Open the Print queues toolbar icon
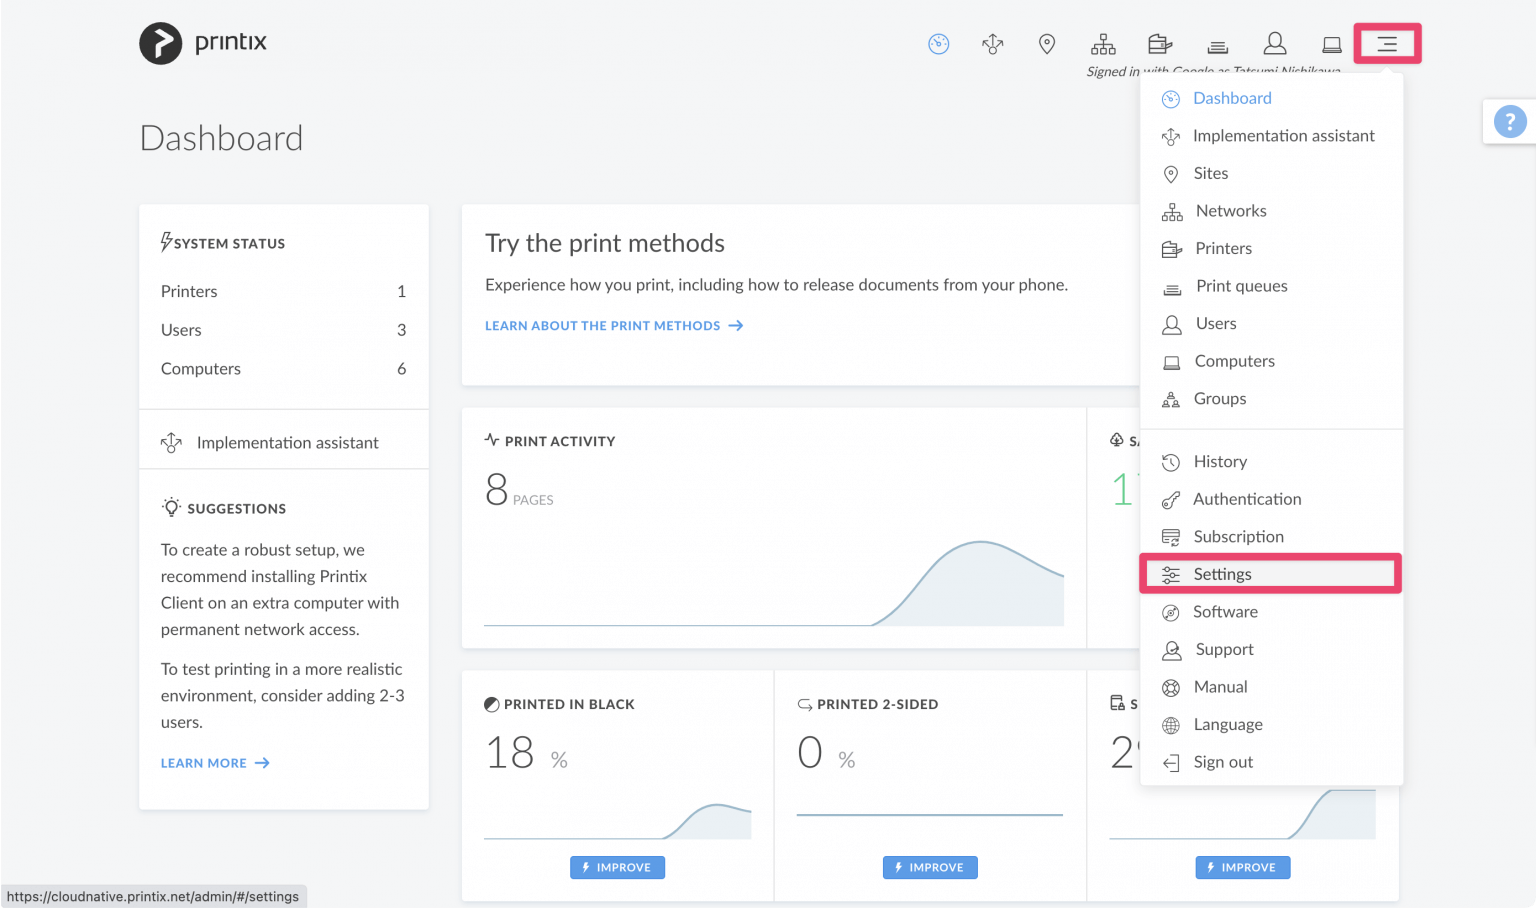The height and width of the screenshot is (909, 1536). [1217, 43]
